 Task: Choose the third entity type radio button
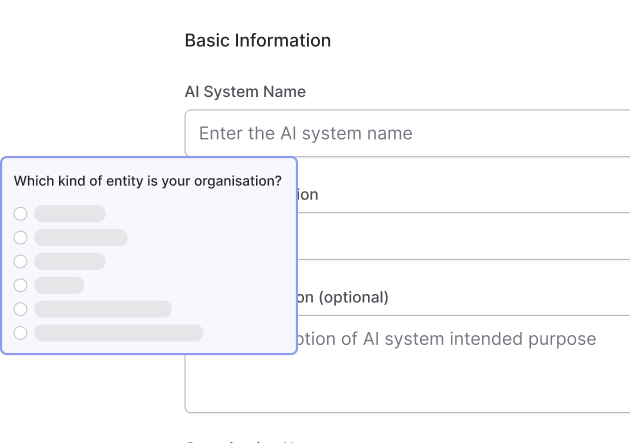tap(20, 261)
